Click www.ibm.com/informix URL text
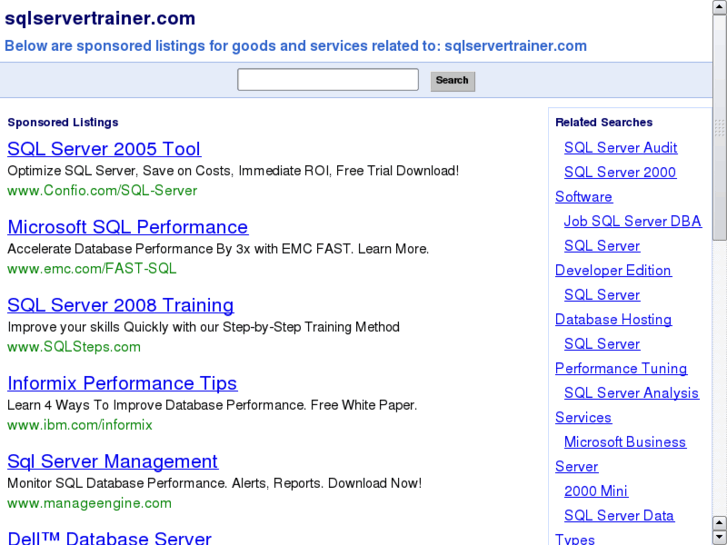Image resolution: width=727 pixels, height=545 pixels. click(80, 425)
